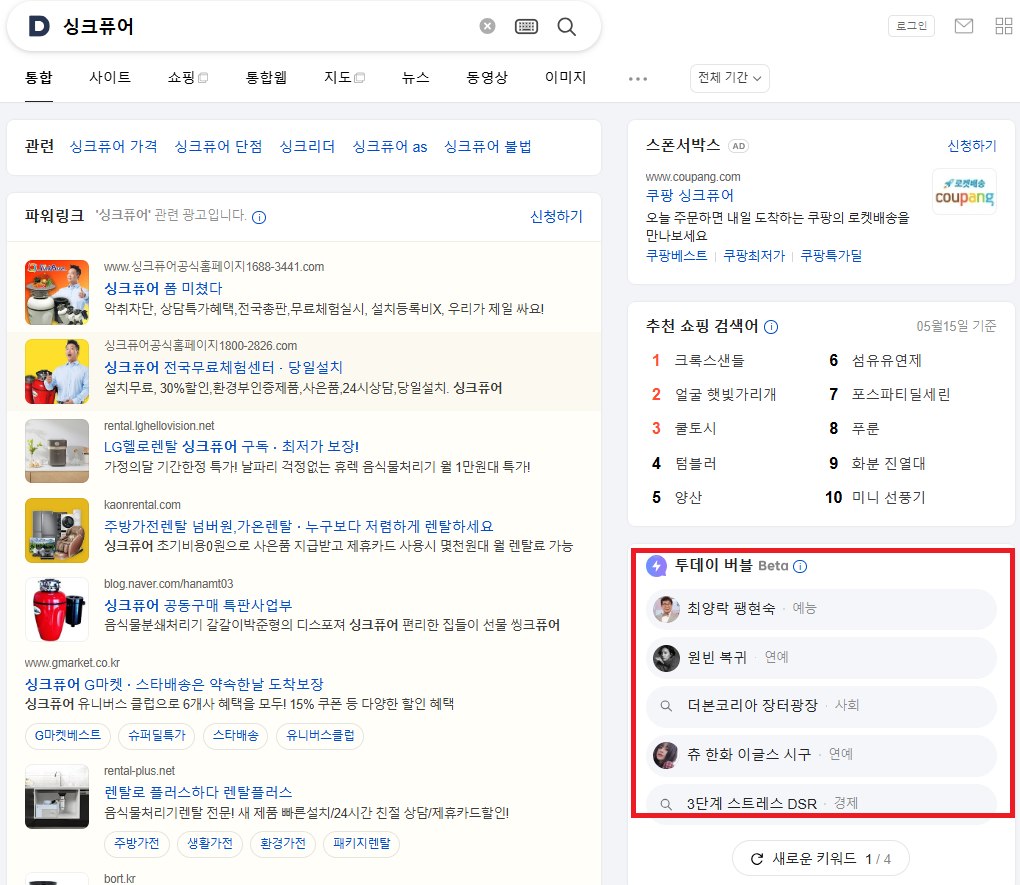Click 신청하기 in the 파워링크 section

coord(556,217)
